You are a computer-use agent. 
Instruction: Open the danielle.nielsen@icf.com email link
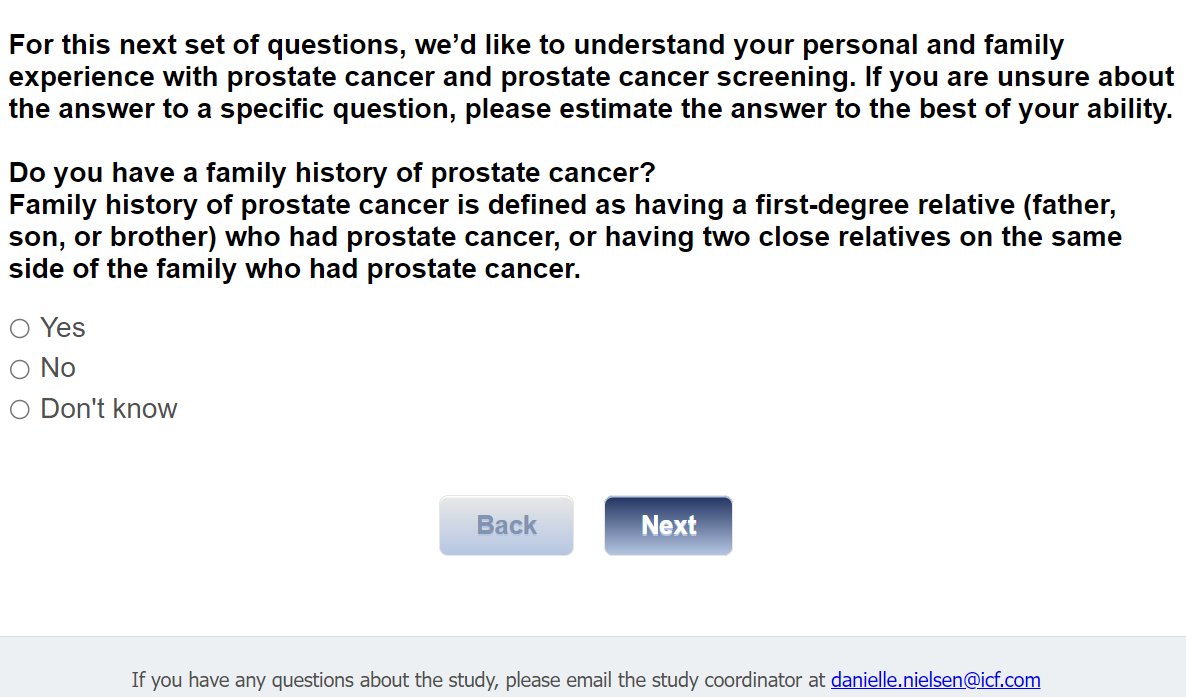[x=935, y=680]
